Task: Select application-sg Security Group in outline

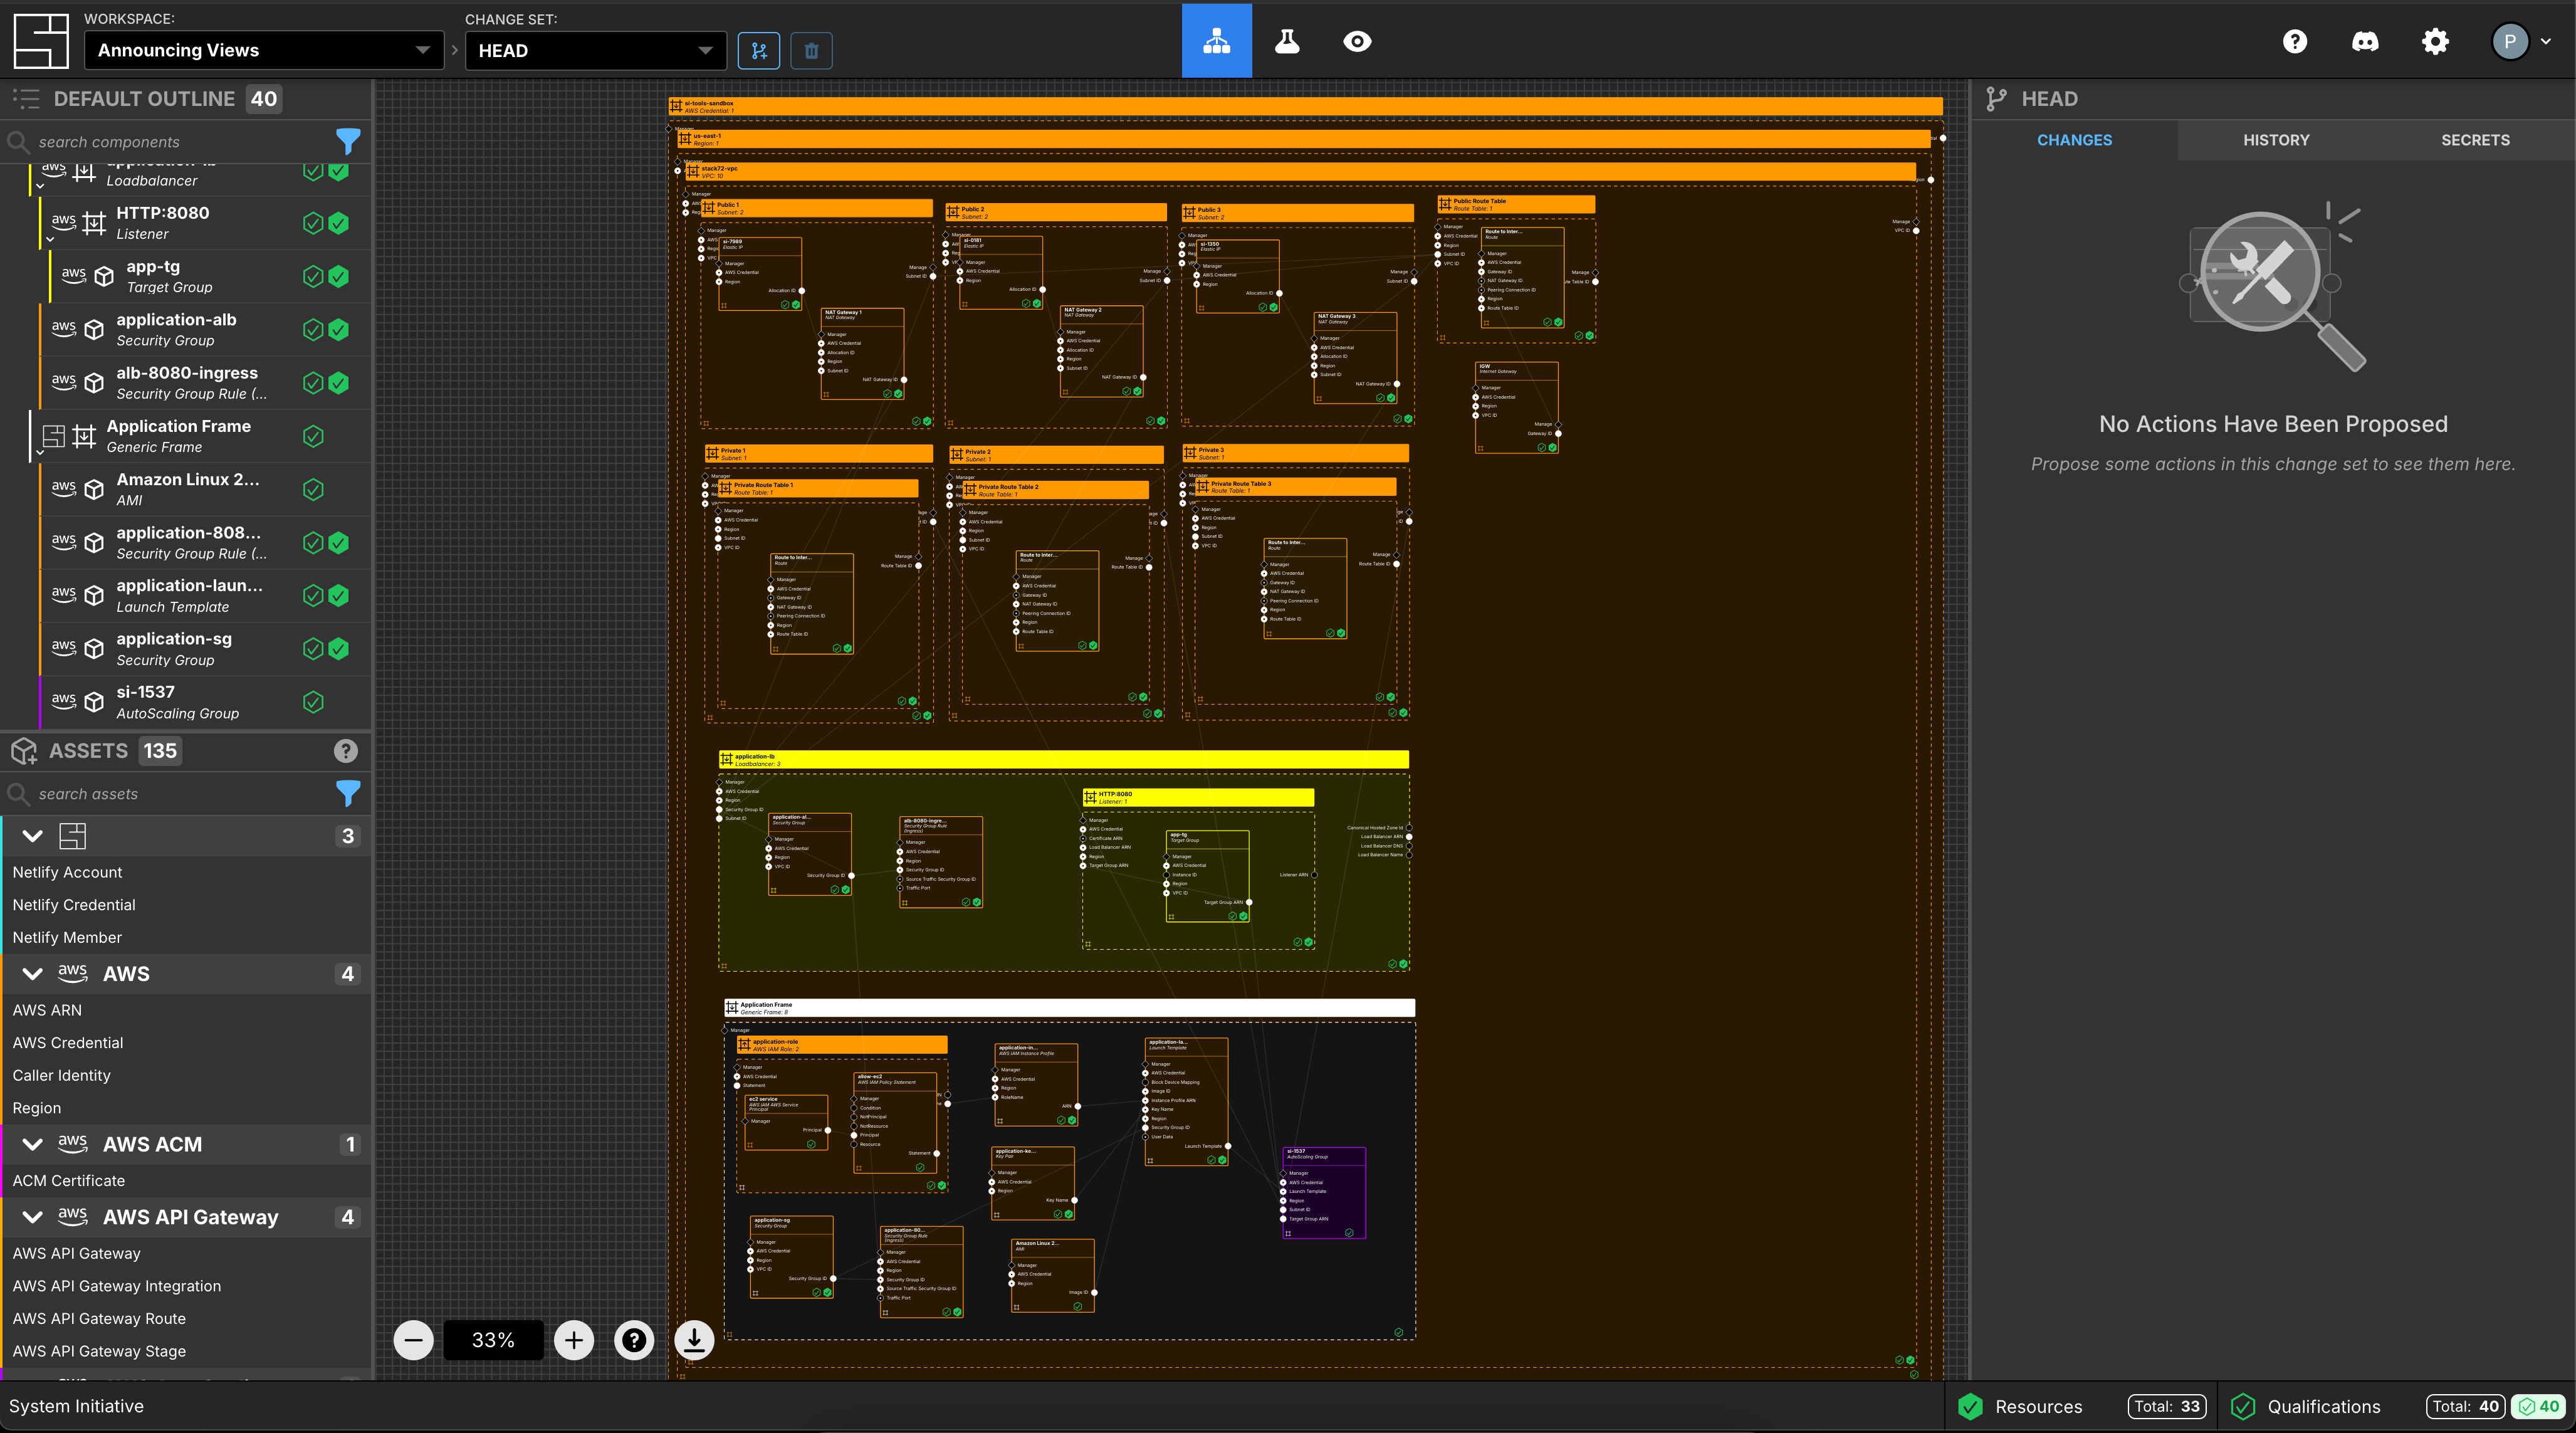Action: 205,649
